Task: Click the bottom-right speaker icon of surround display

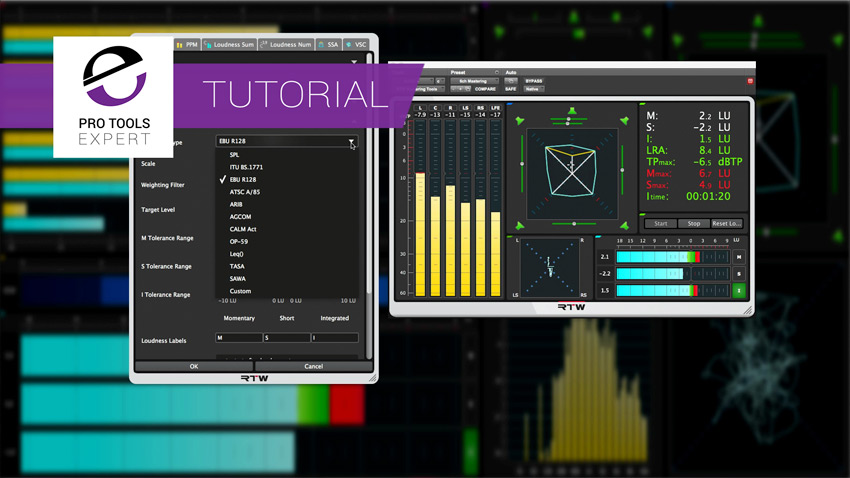Action: point(624,225)
